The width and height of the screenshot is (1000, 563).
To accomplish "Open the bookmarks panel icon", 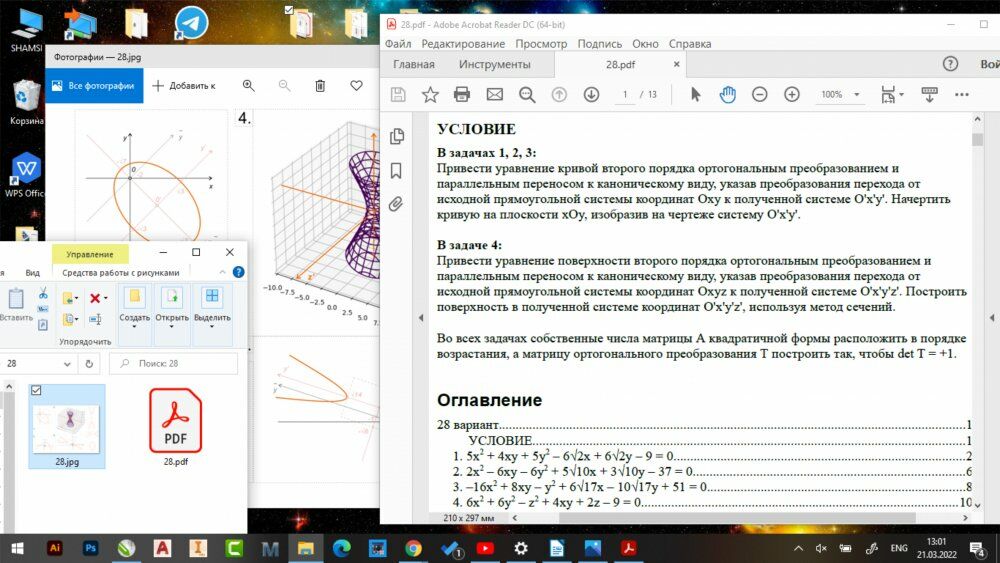I will point(396,170).
